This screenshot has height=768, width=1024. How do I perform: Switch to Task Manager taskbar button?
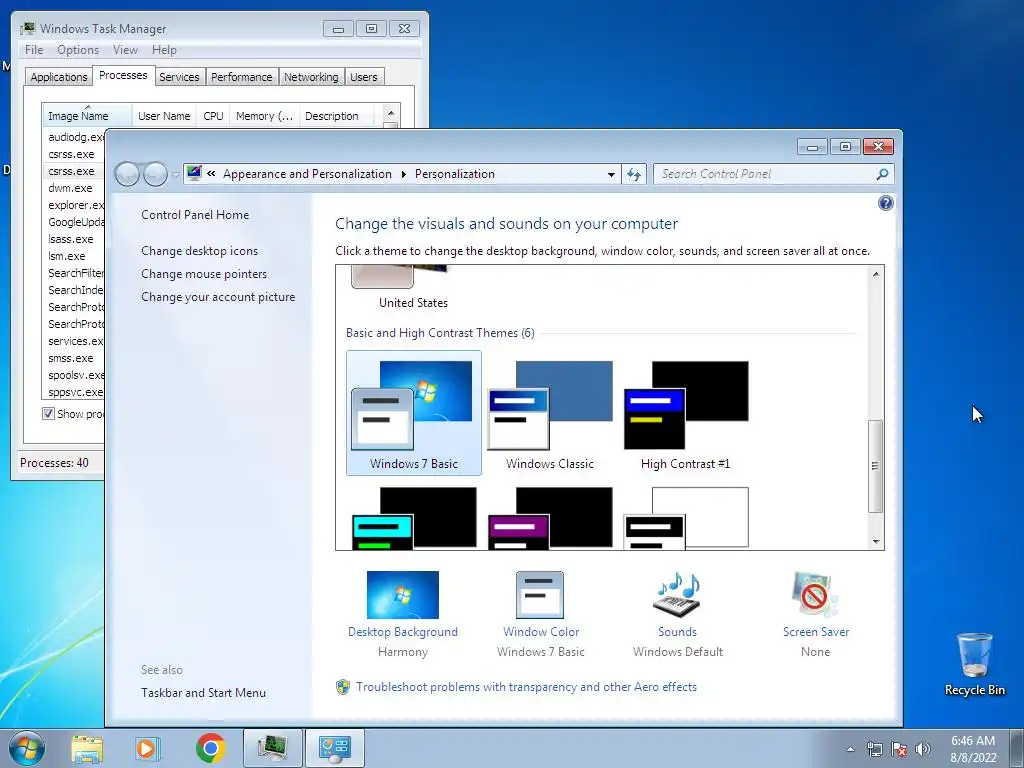pos(272,748)
